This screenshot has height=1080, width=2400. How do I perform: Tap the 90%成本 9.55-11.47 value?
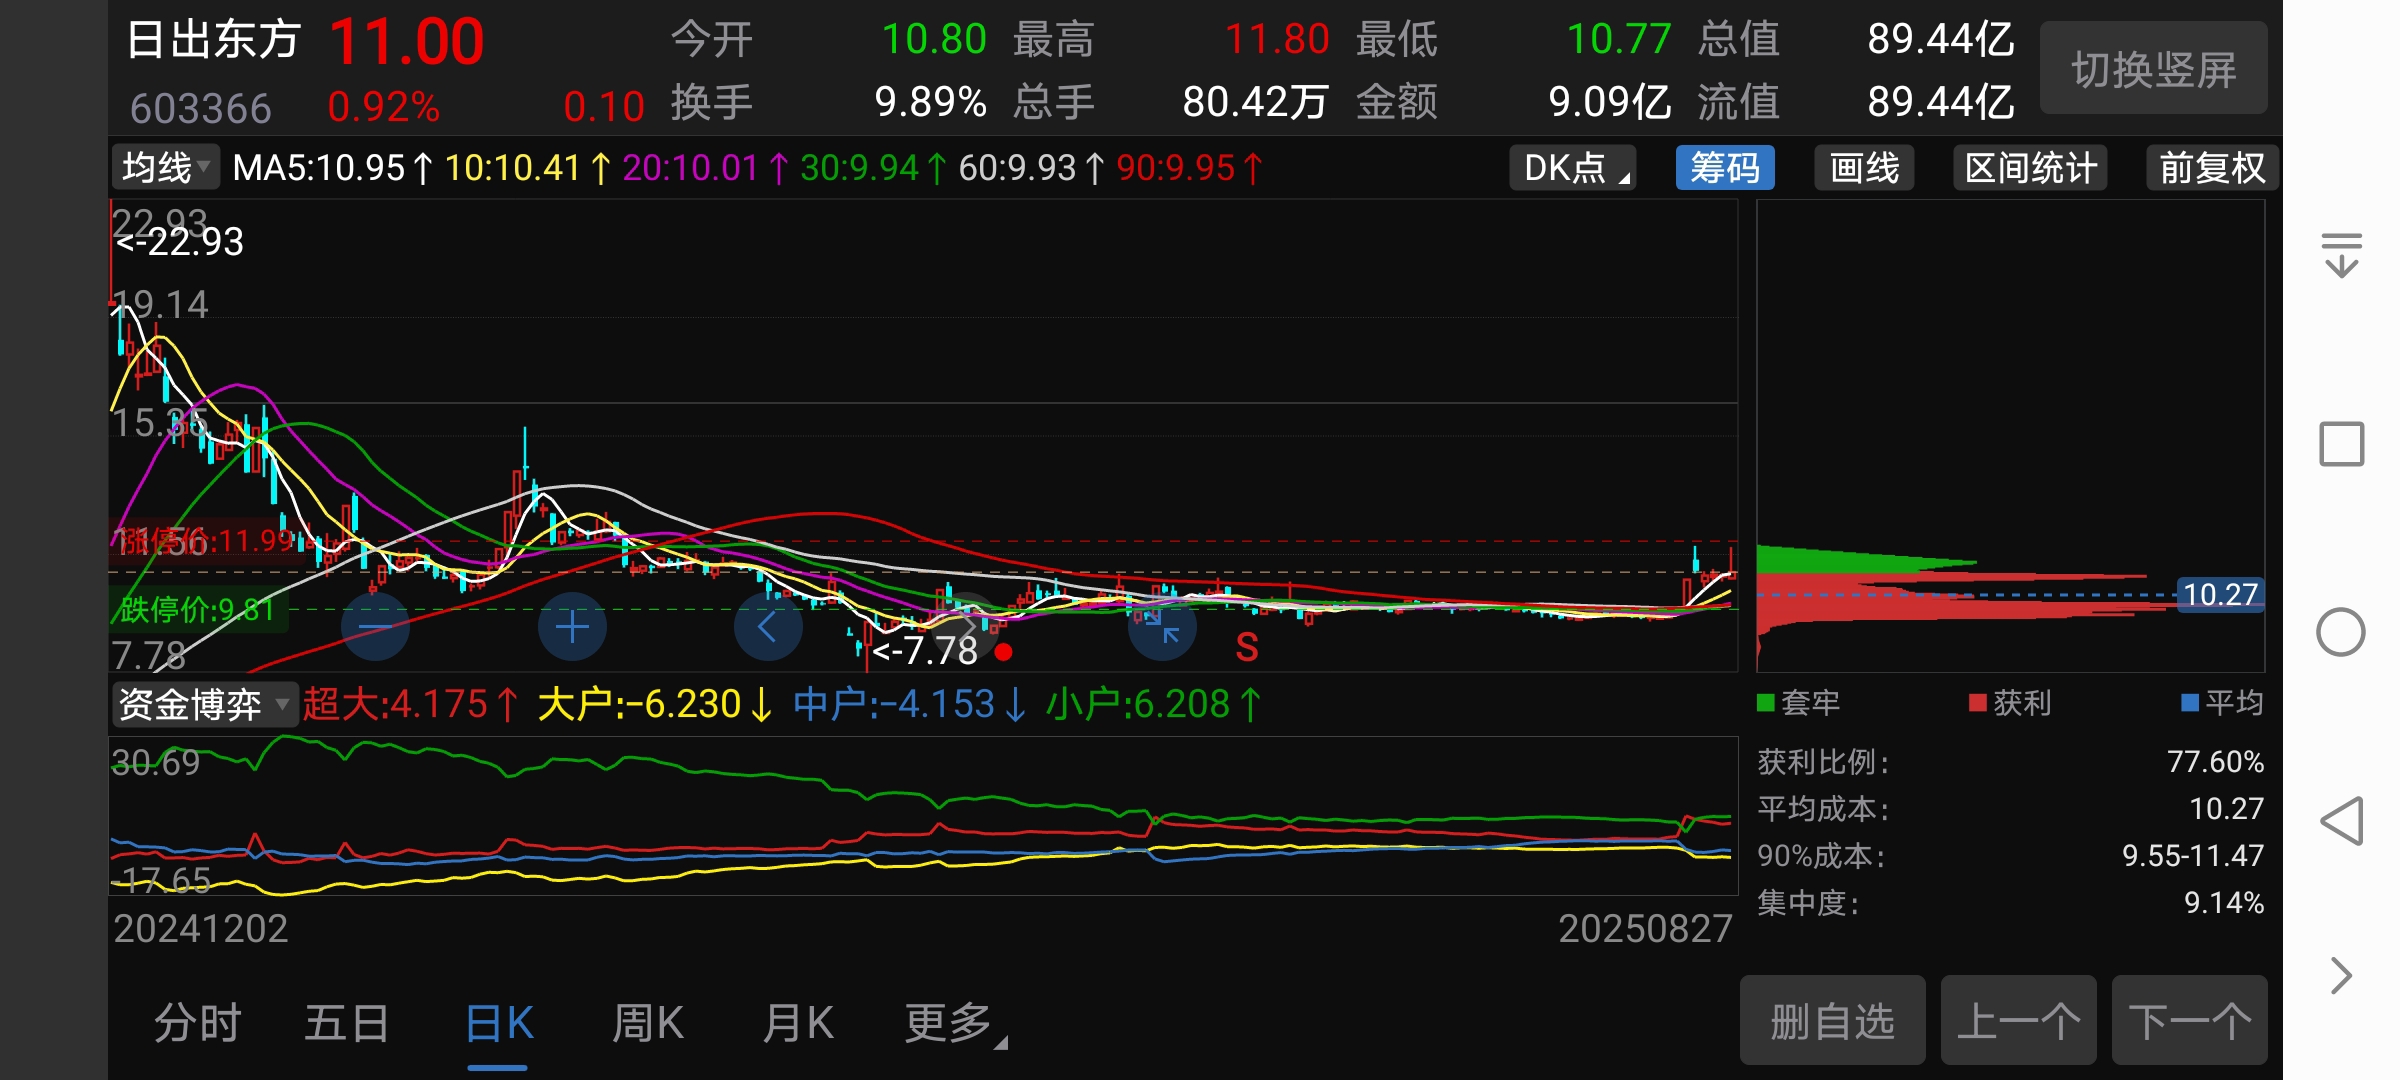point(2193,856)
